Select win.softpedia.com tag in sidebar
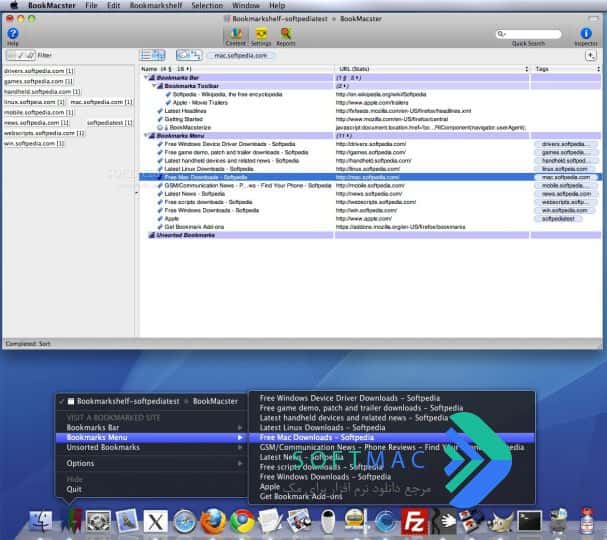 click(34, 144)
